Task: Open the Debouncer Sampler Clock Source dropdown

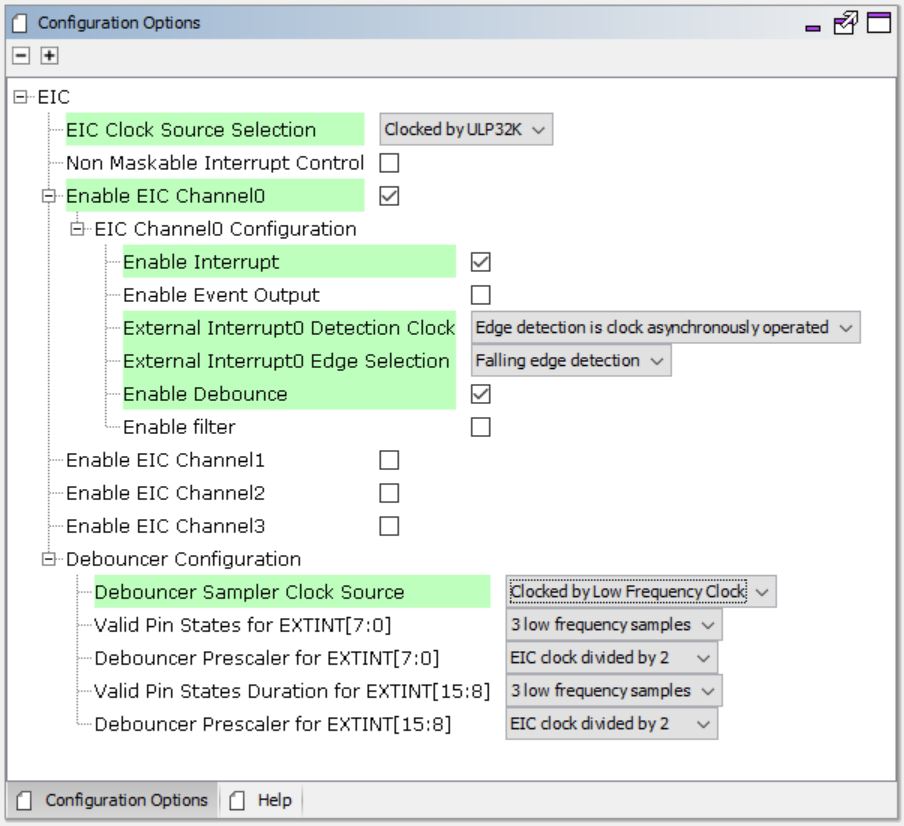Action: click(640, 592)
